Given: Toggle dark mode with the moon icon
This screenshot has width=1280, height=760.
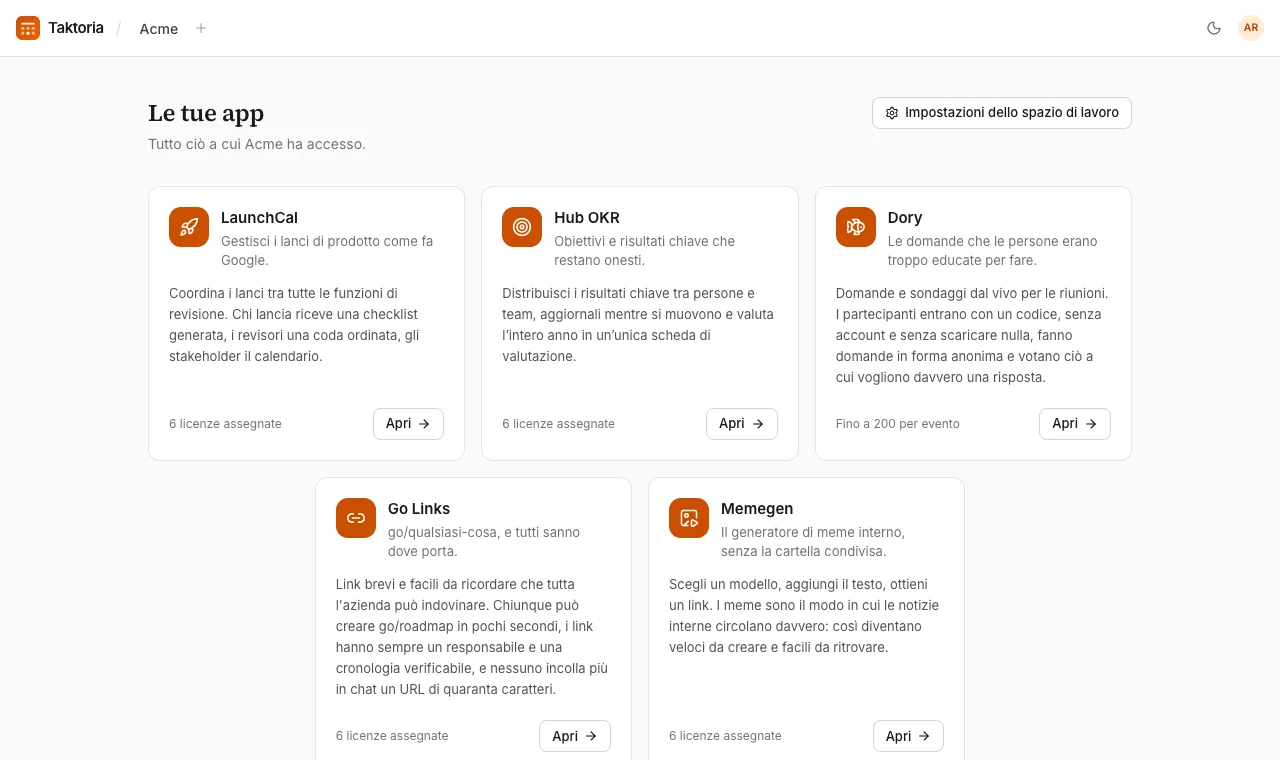Looking at the screenshot, I should pyautogui.click(x=1214, y=28).
